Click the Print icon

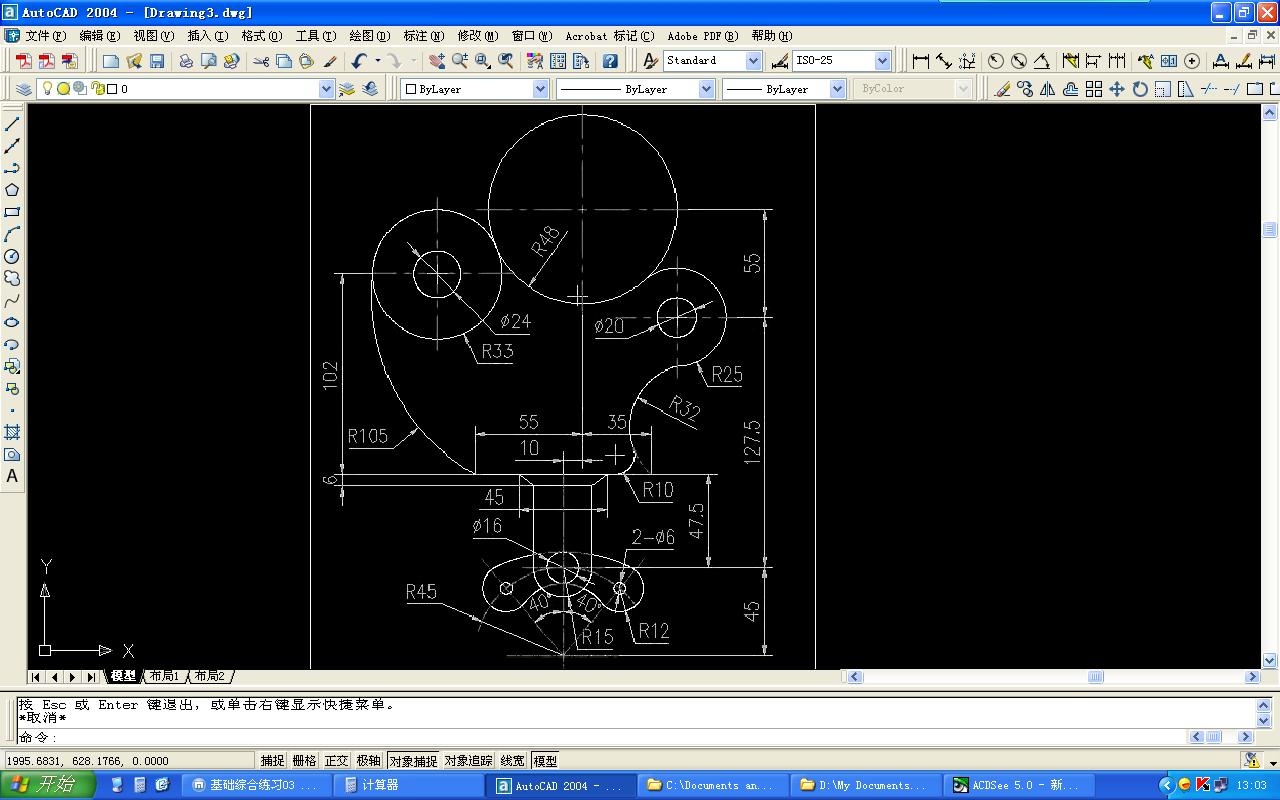(186, 61)
